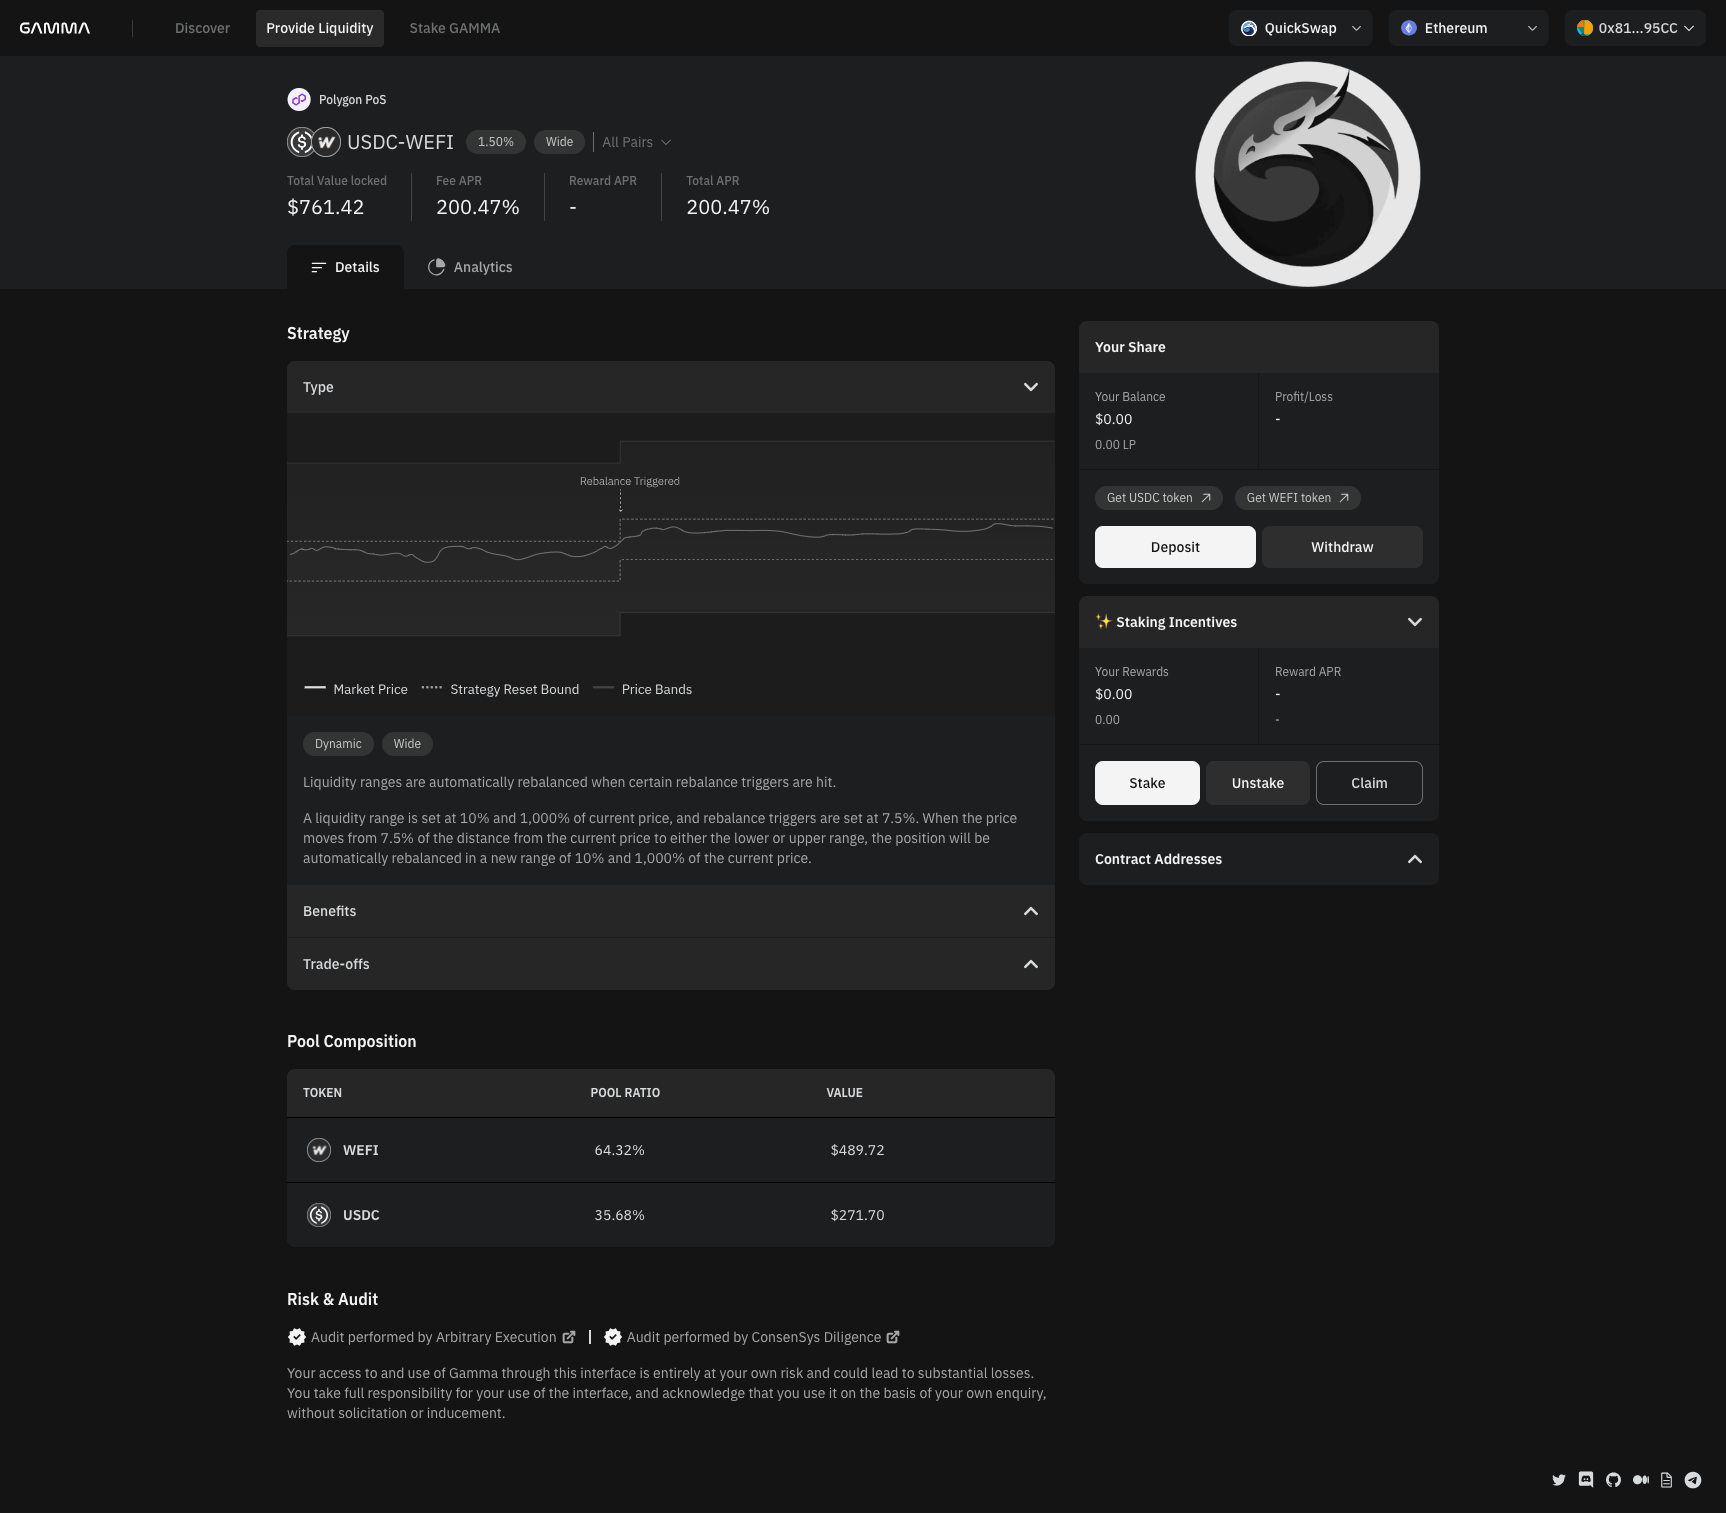Click the external link icon after Arbitrary Execution

click(x=569, y=1337)
